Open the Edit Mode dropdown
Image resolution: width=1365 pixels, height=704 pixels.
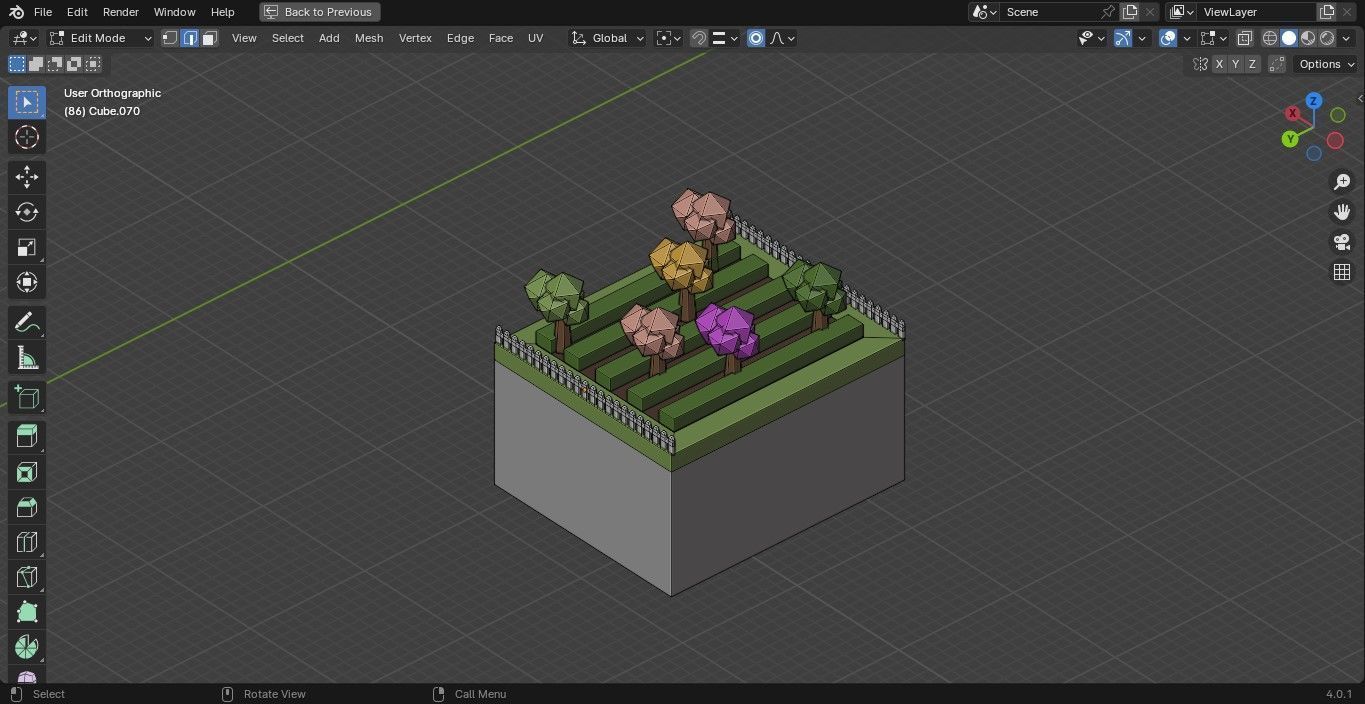(x=100, y=38)
